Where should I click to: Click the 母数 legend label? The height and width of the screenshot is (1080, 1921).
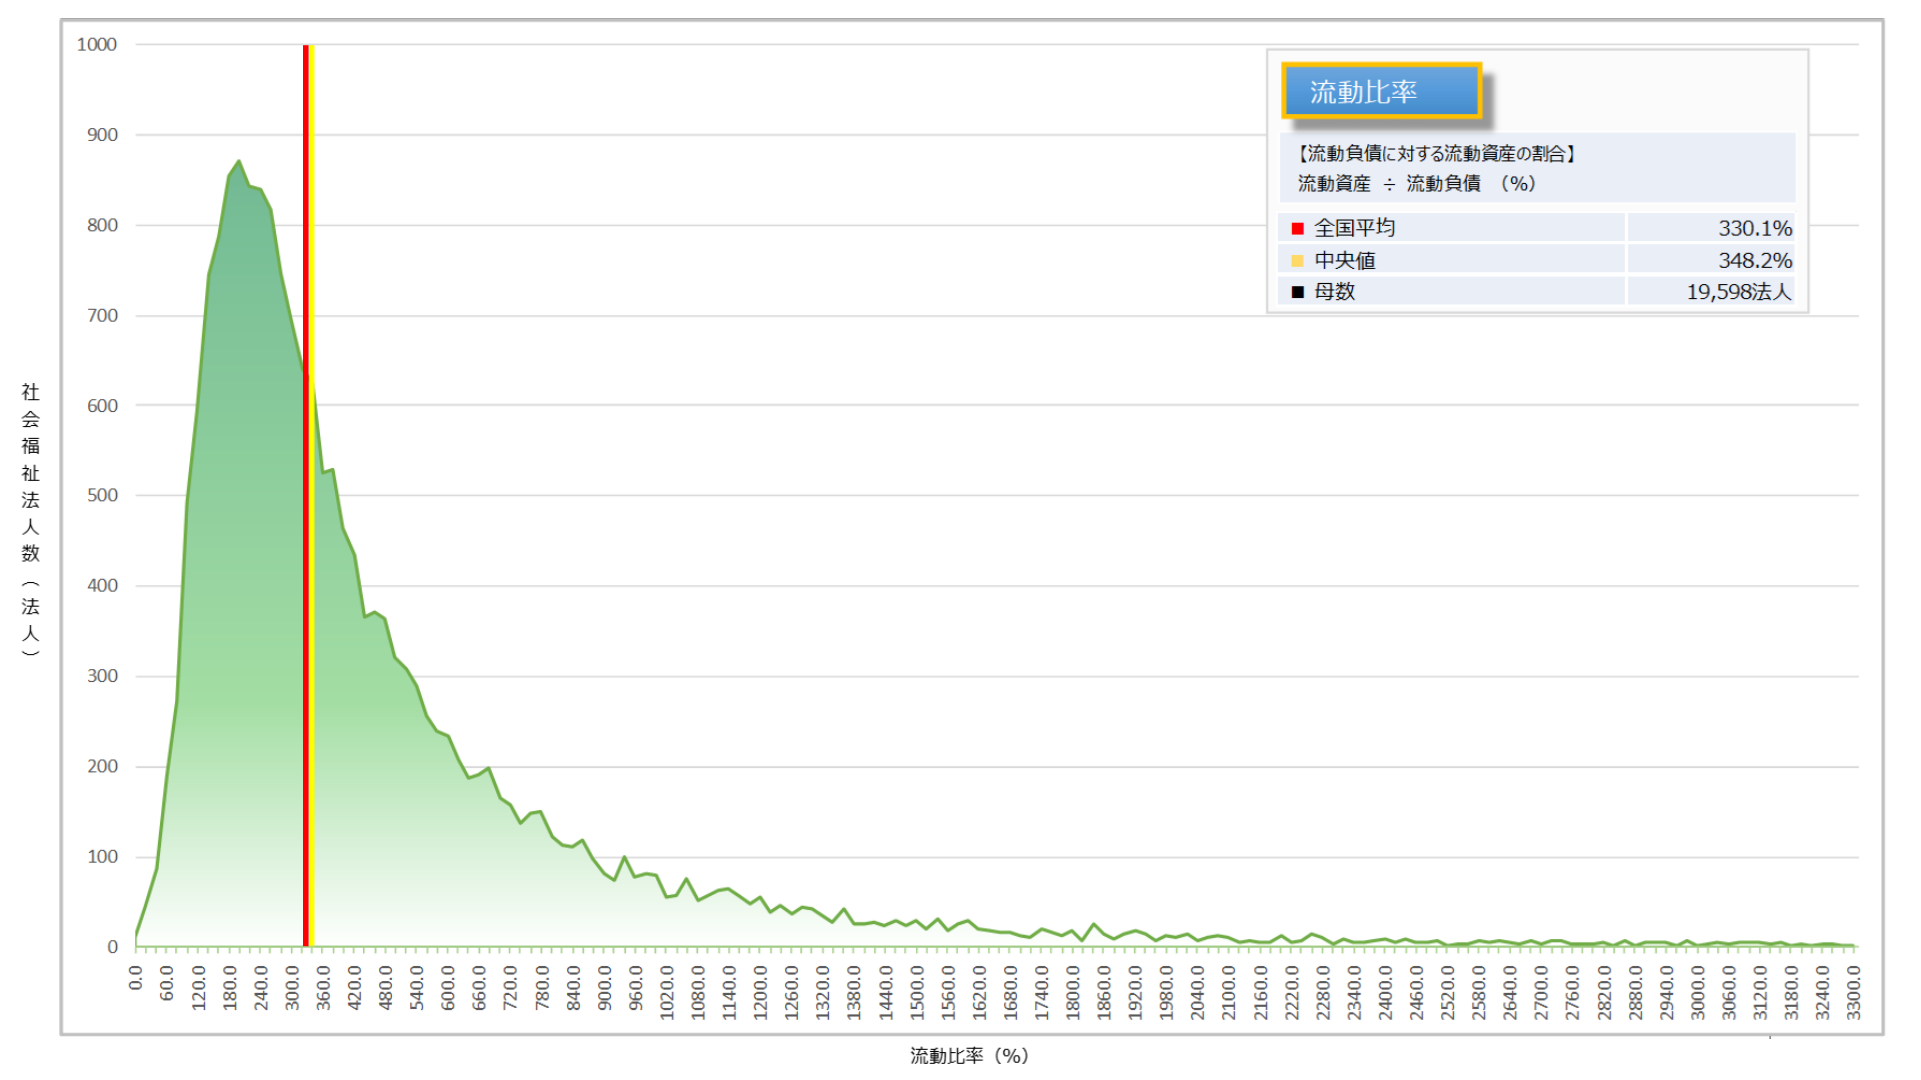pos(1335,292)
